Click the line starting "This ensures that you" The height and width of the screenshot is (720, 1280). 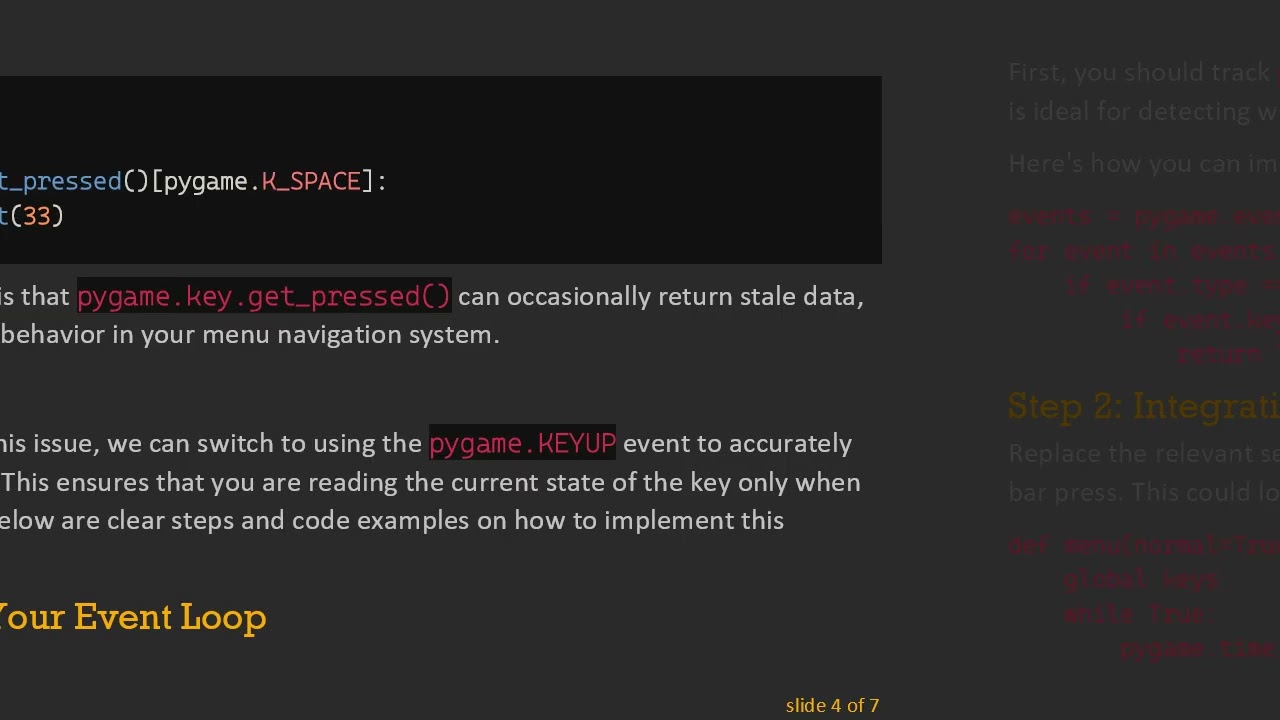(430, 482)
